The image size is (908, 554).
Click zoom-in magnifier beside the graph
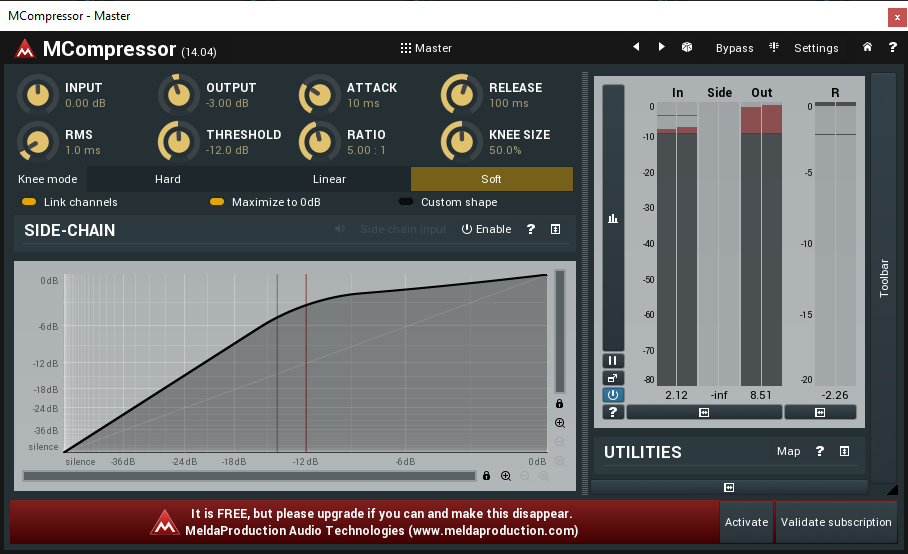pyautogui.click(x=560, y=423)
